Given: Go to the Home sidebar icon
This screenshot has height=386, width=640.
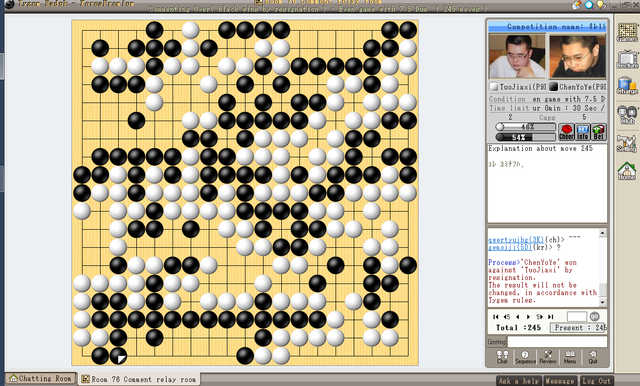Looking at the screenshot, I should coord(627,171).
